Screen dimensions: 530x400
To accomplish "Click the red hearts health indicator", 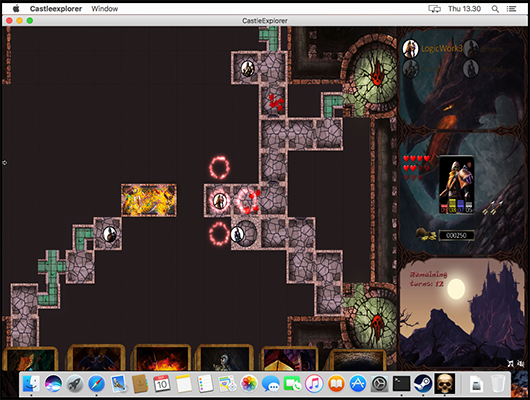I will 416,168.
